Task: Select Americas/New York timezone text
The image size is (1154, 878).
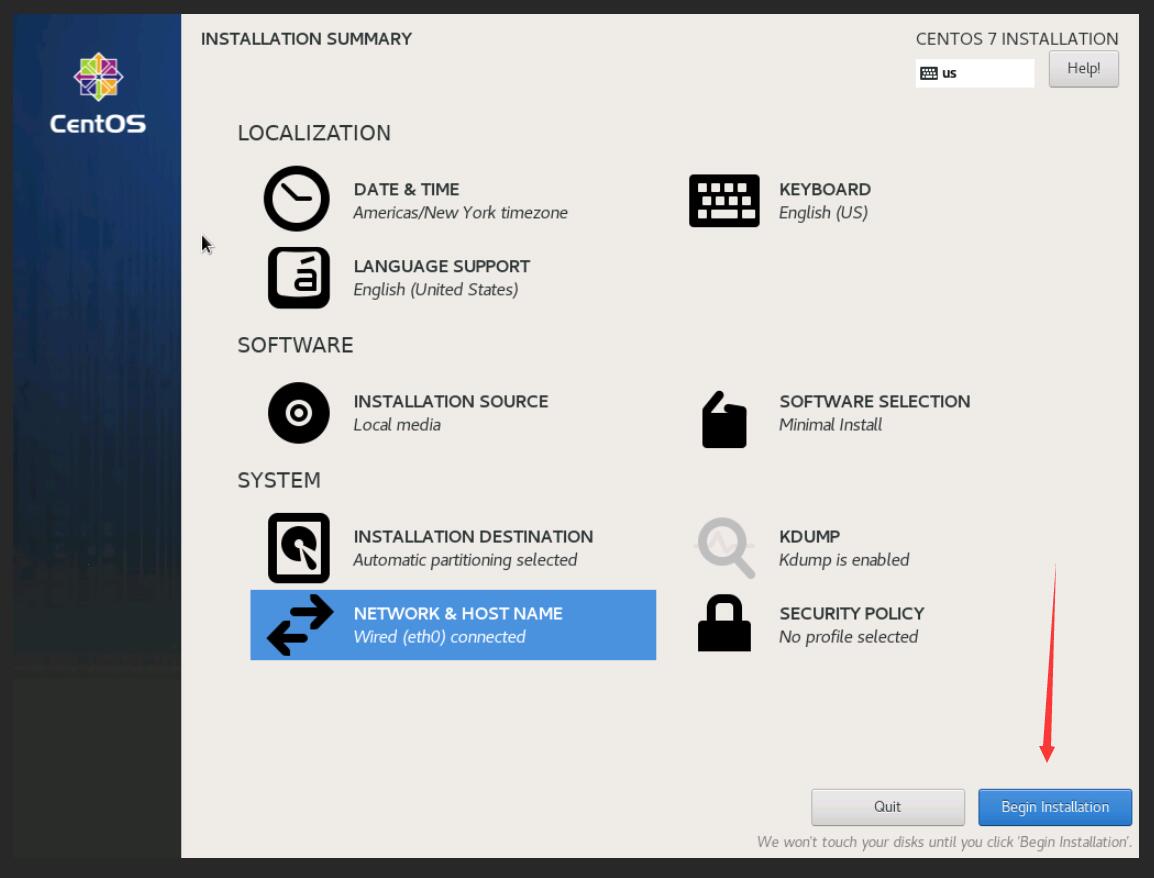Action: [x=461, y=213]
